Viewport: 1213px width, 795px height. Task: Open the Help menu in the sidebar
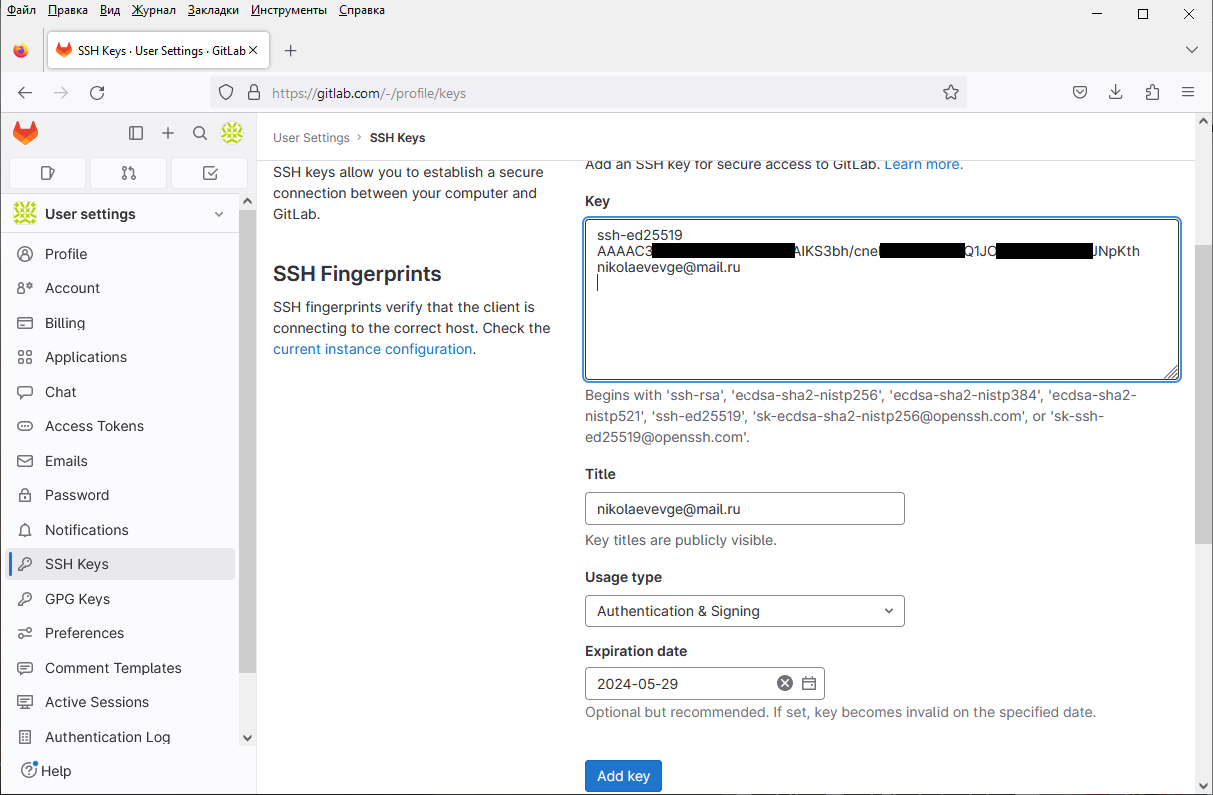46,771
